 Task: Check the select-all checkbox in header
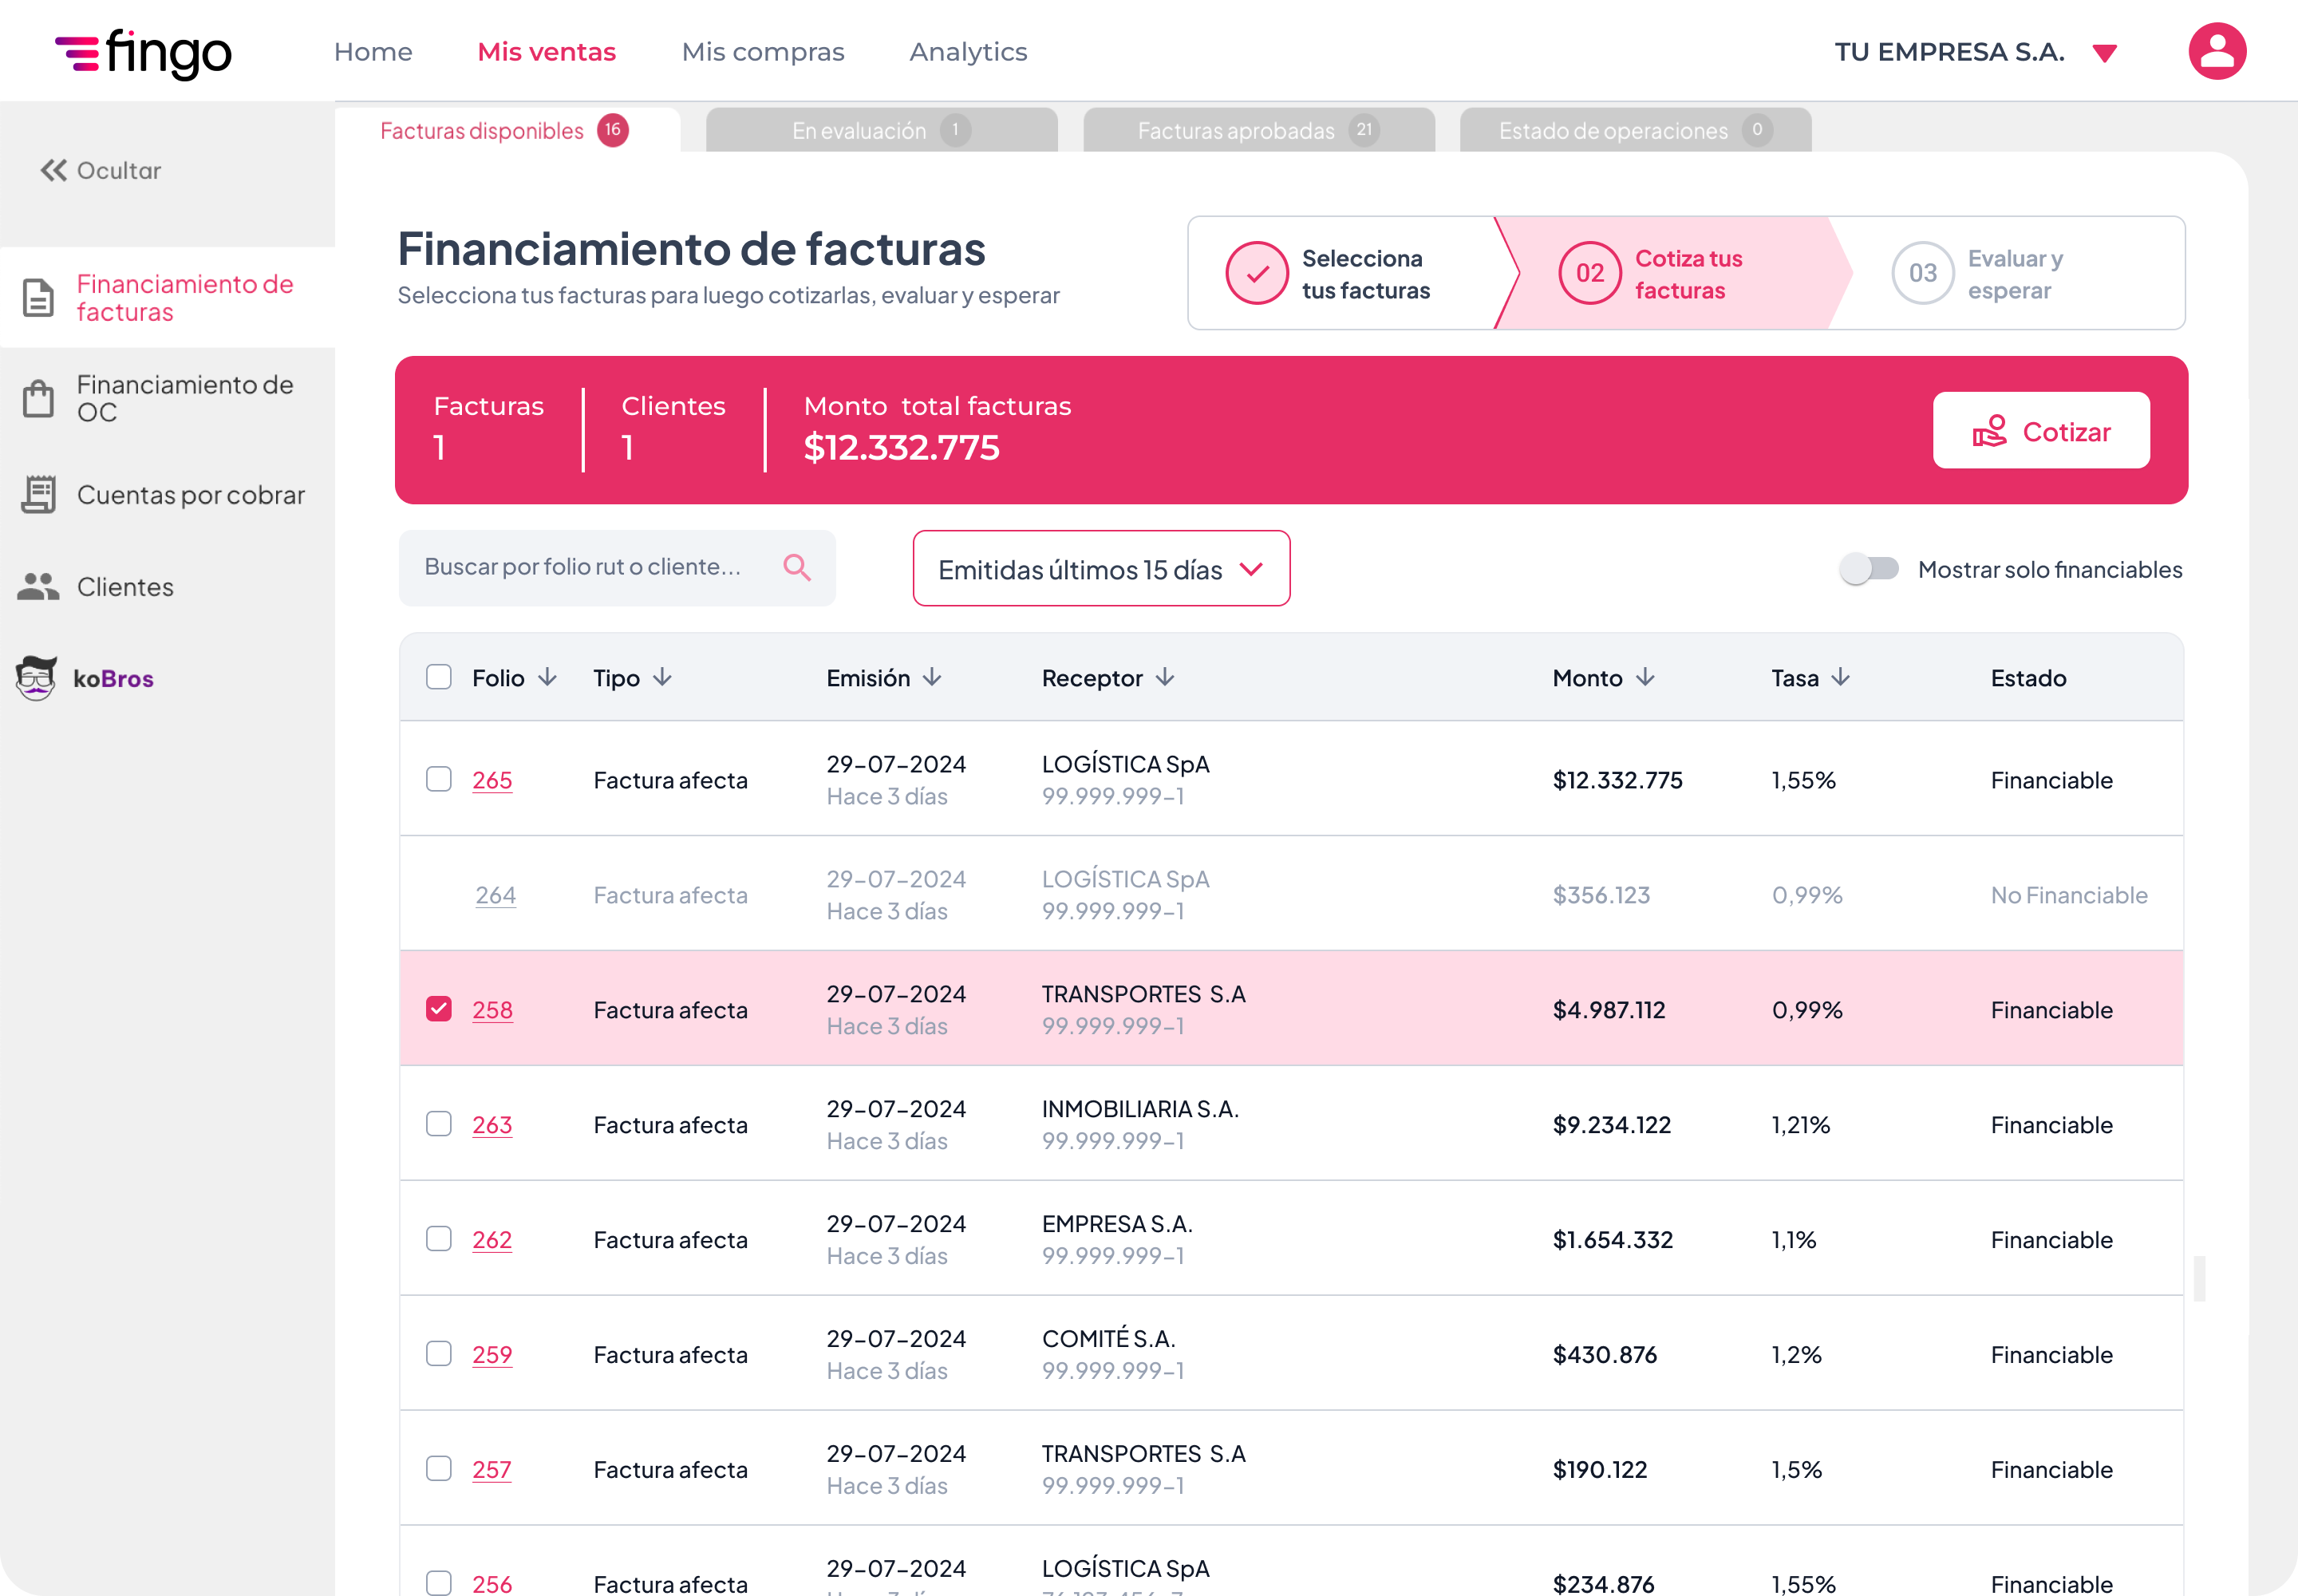(x=439, y=677)
